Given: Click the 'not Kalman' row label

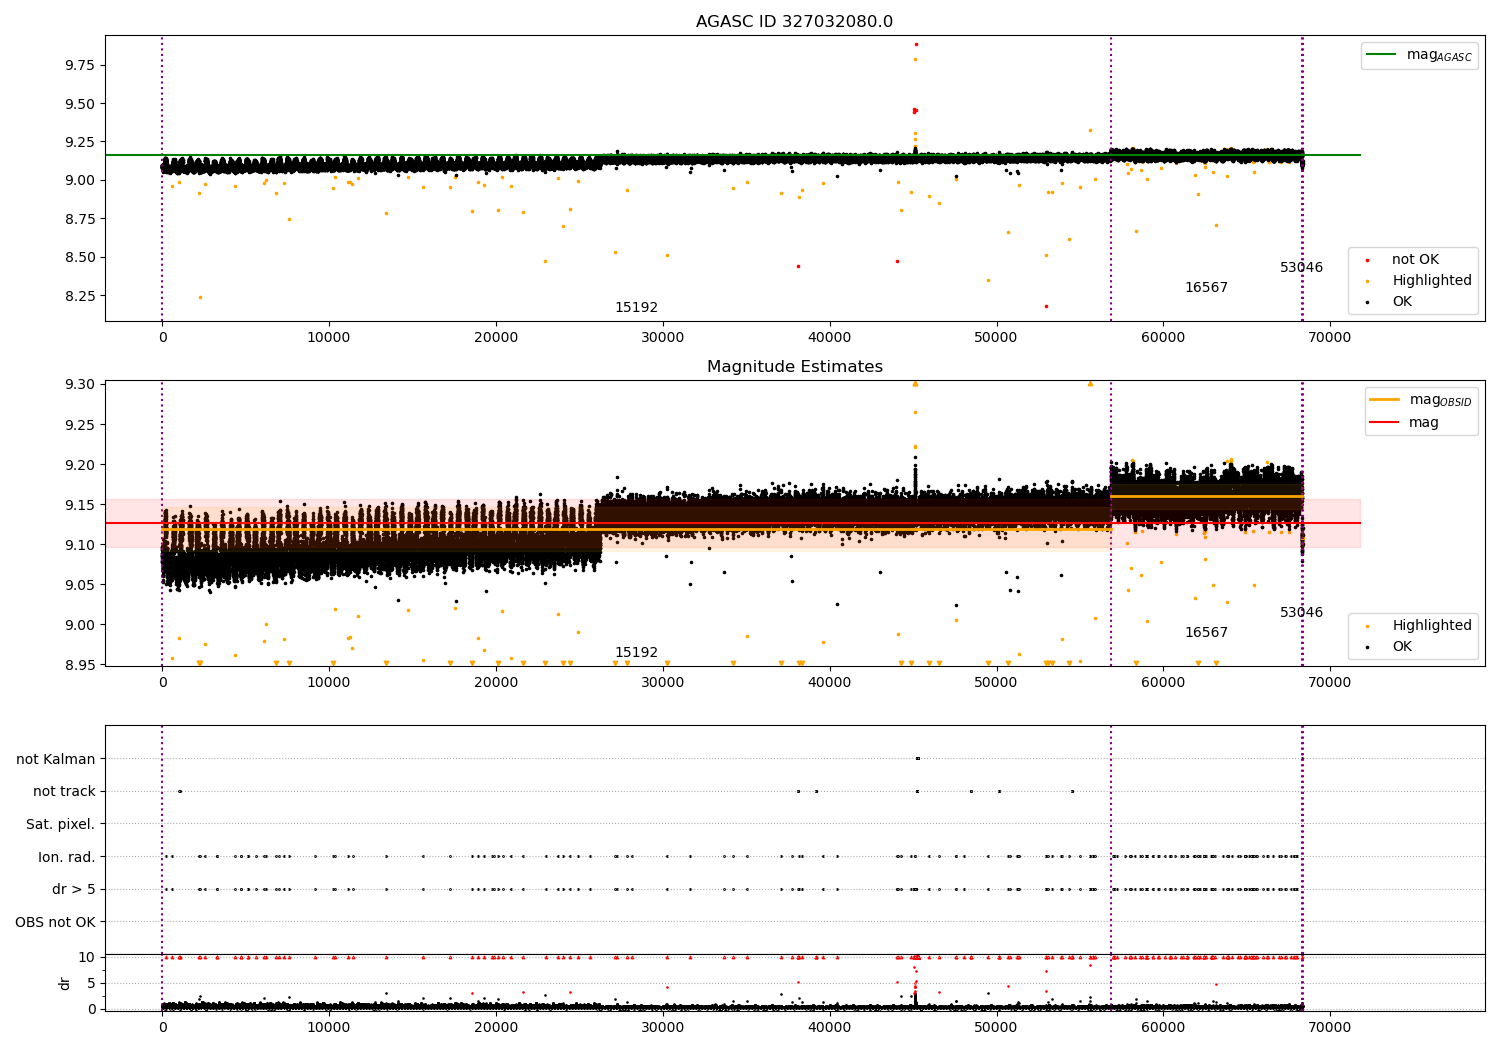Looking at the screenshot, I should point(56,760).
